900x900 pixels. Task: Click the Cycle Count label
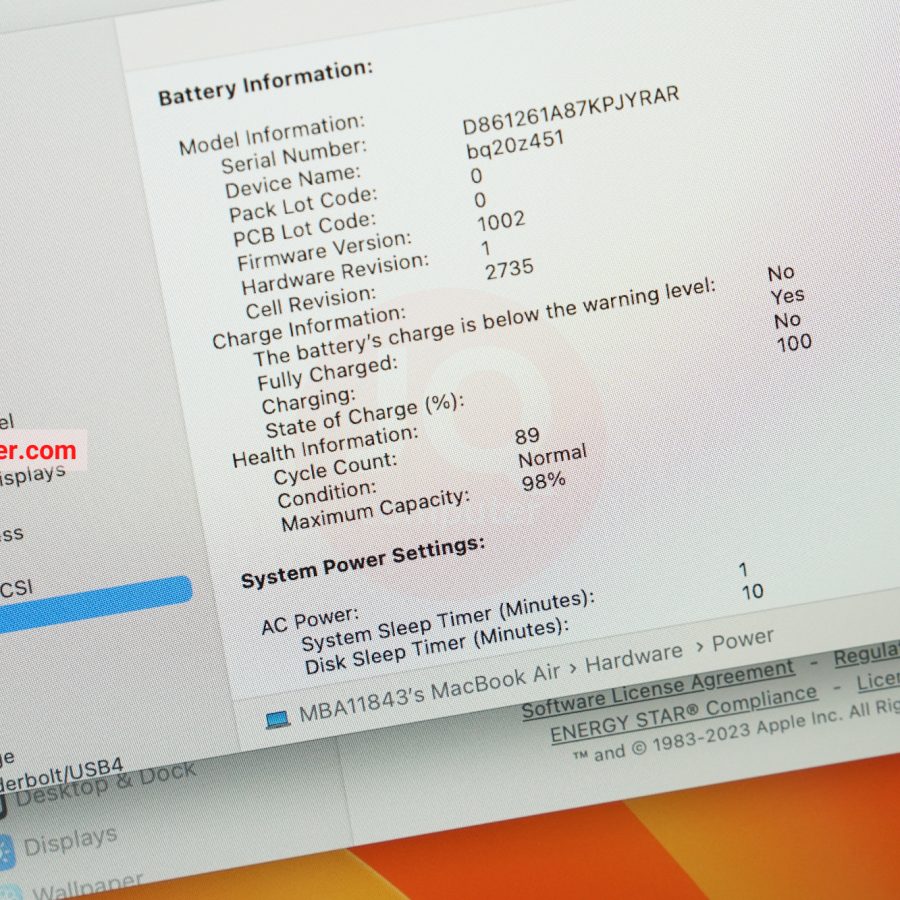(x=335, y=468)
